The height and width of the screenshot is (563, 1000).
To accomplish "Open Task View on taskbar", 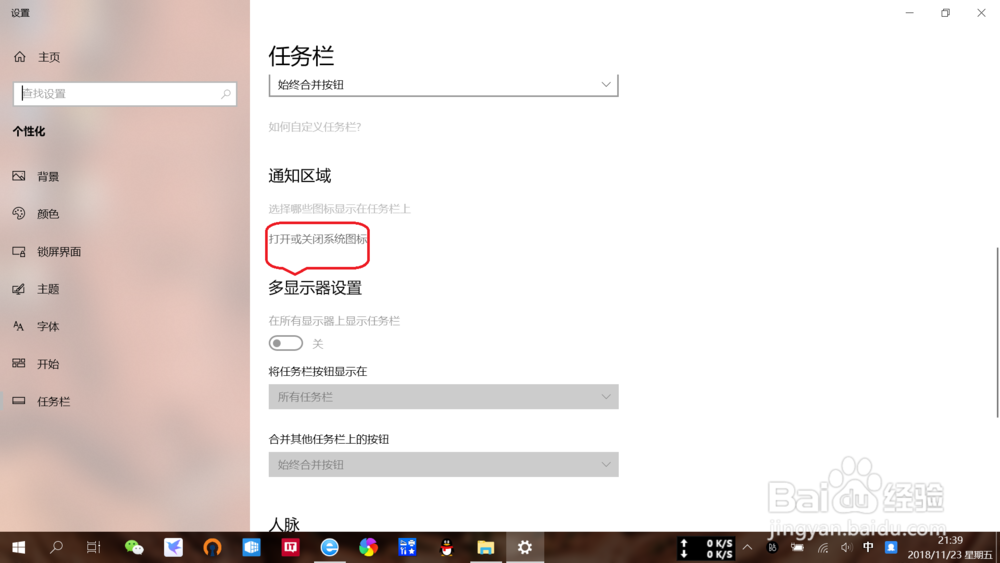I will (94, 547).
